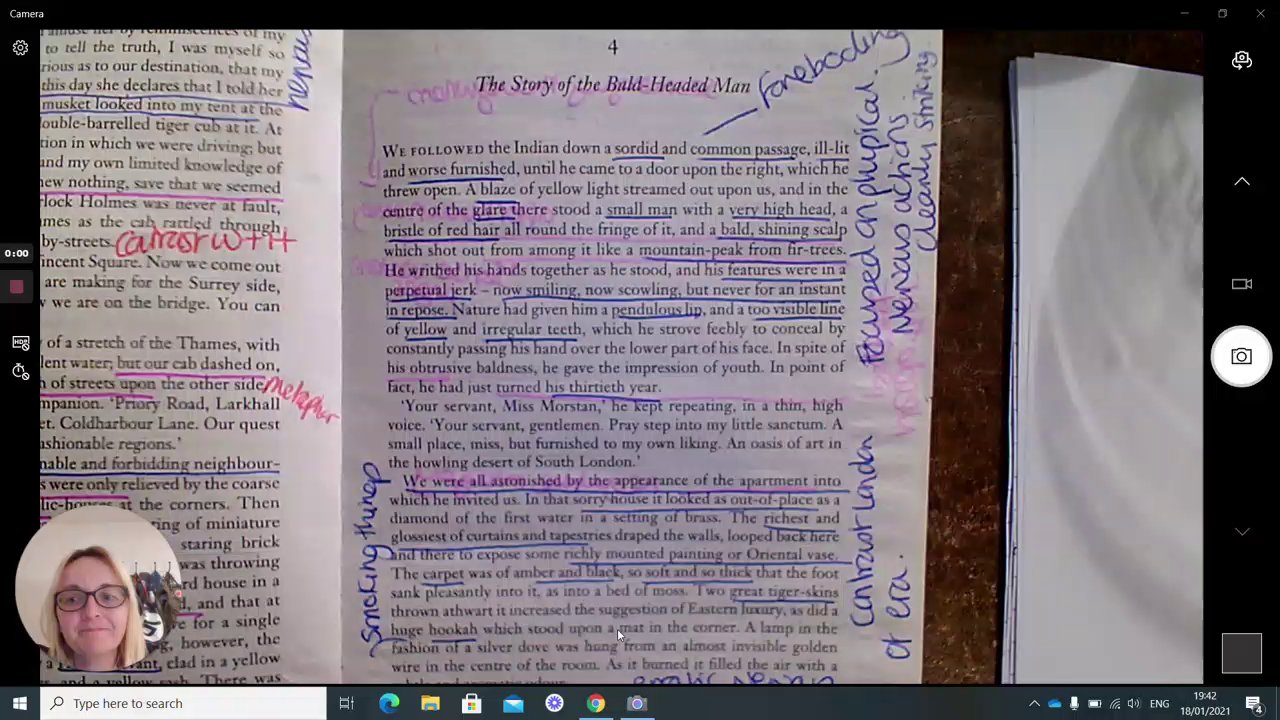Open Microsoft Store from taskbar
This screenshot has height=720, width=1280.
(471, 703)
